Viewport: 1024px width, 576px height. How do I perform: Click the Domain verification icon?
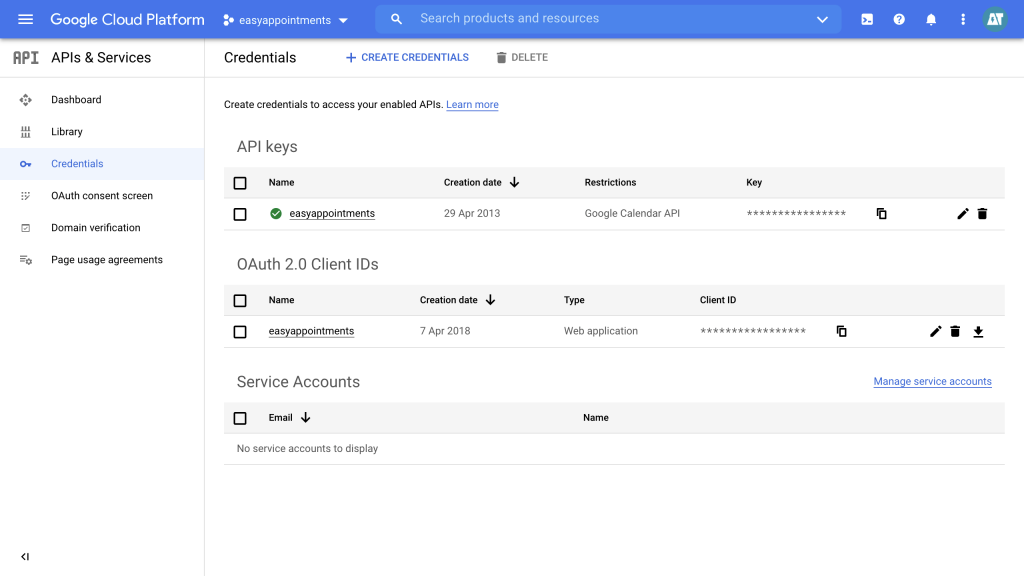(25, 228)
